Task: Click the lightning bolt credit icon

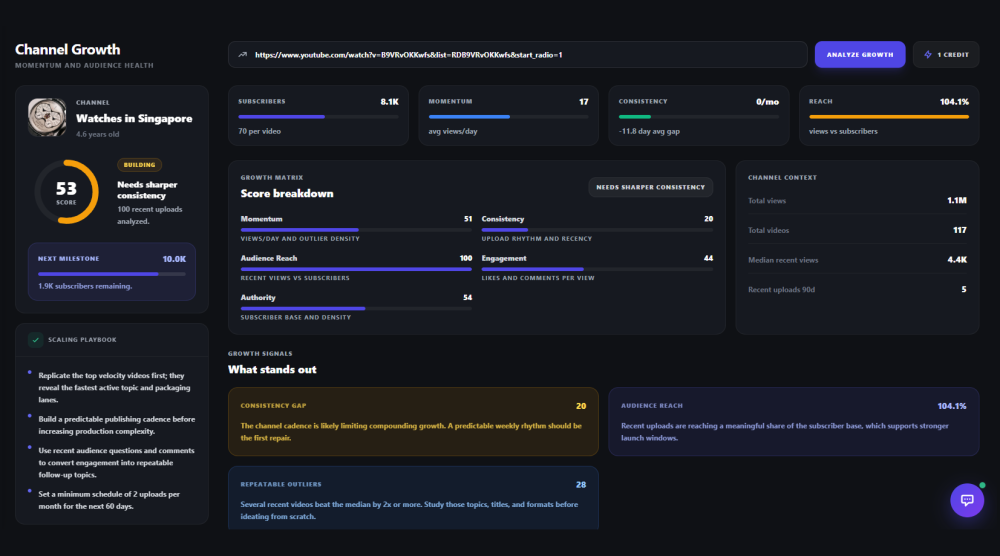Action: tap(928, 55)
